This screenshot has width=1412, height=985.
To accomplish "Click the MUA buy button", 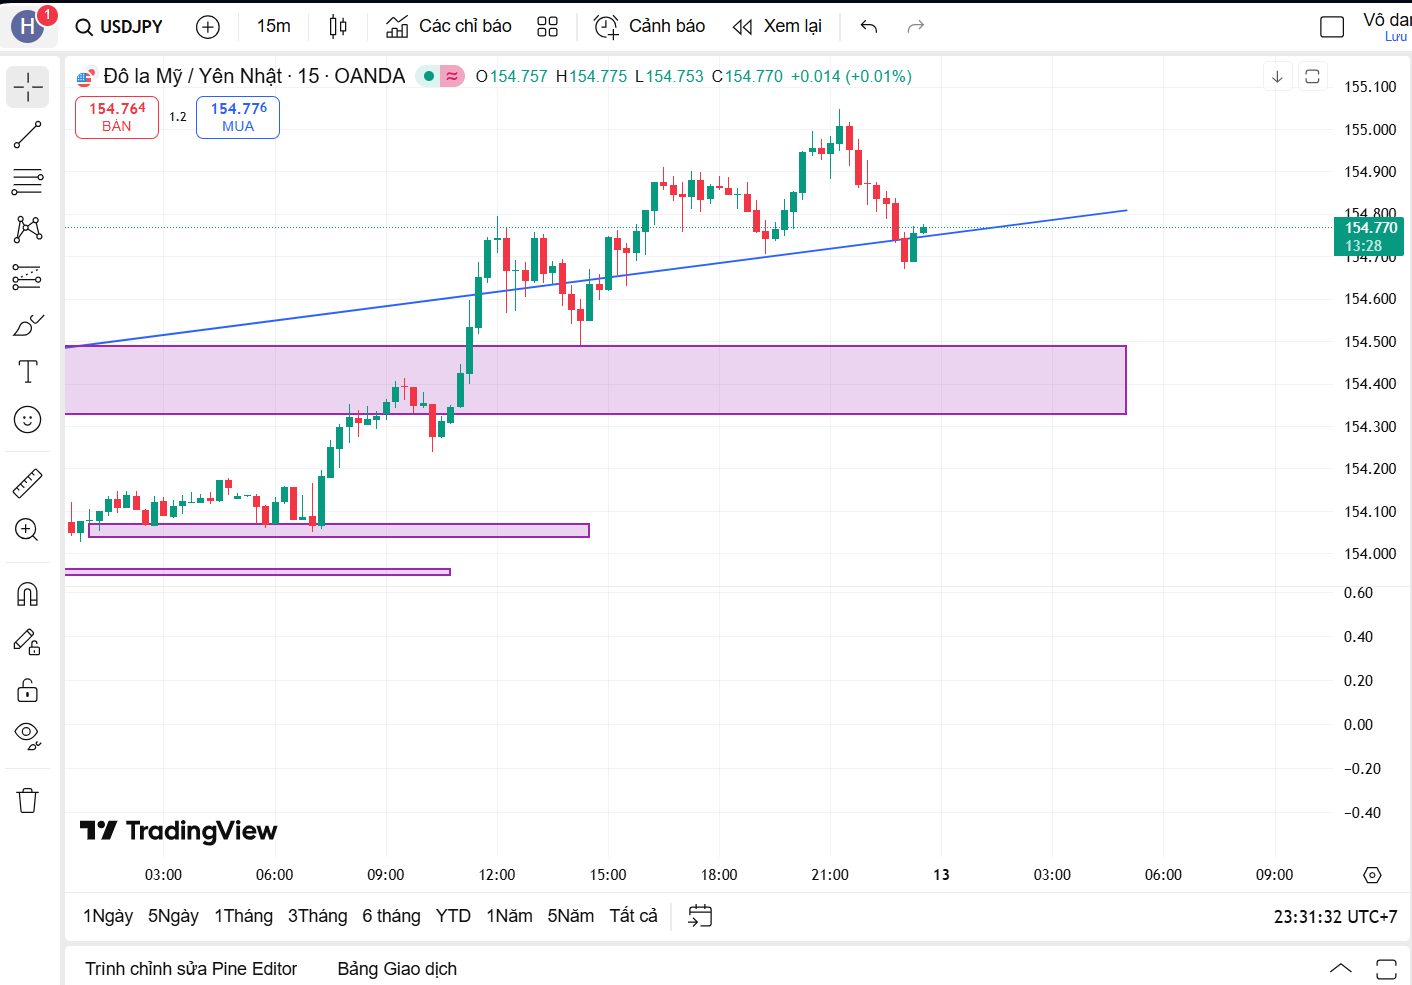I will pos(237,117).
